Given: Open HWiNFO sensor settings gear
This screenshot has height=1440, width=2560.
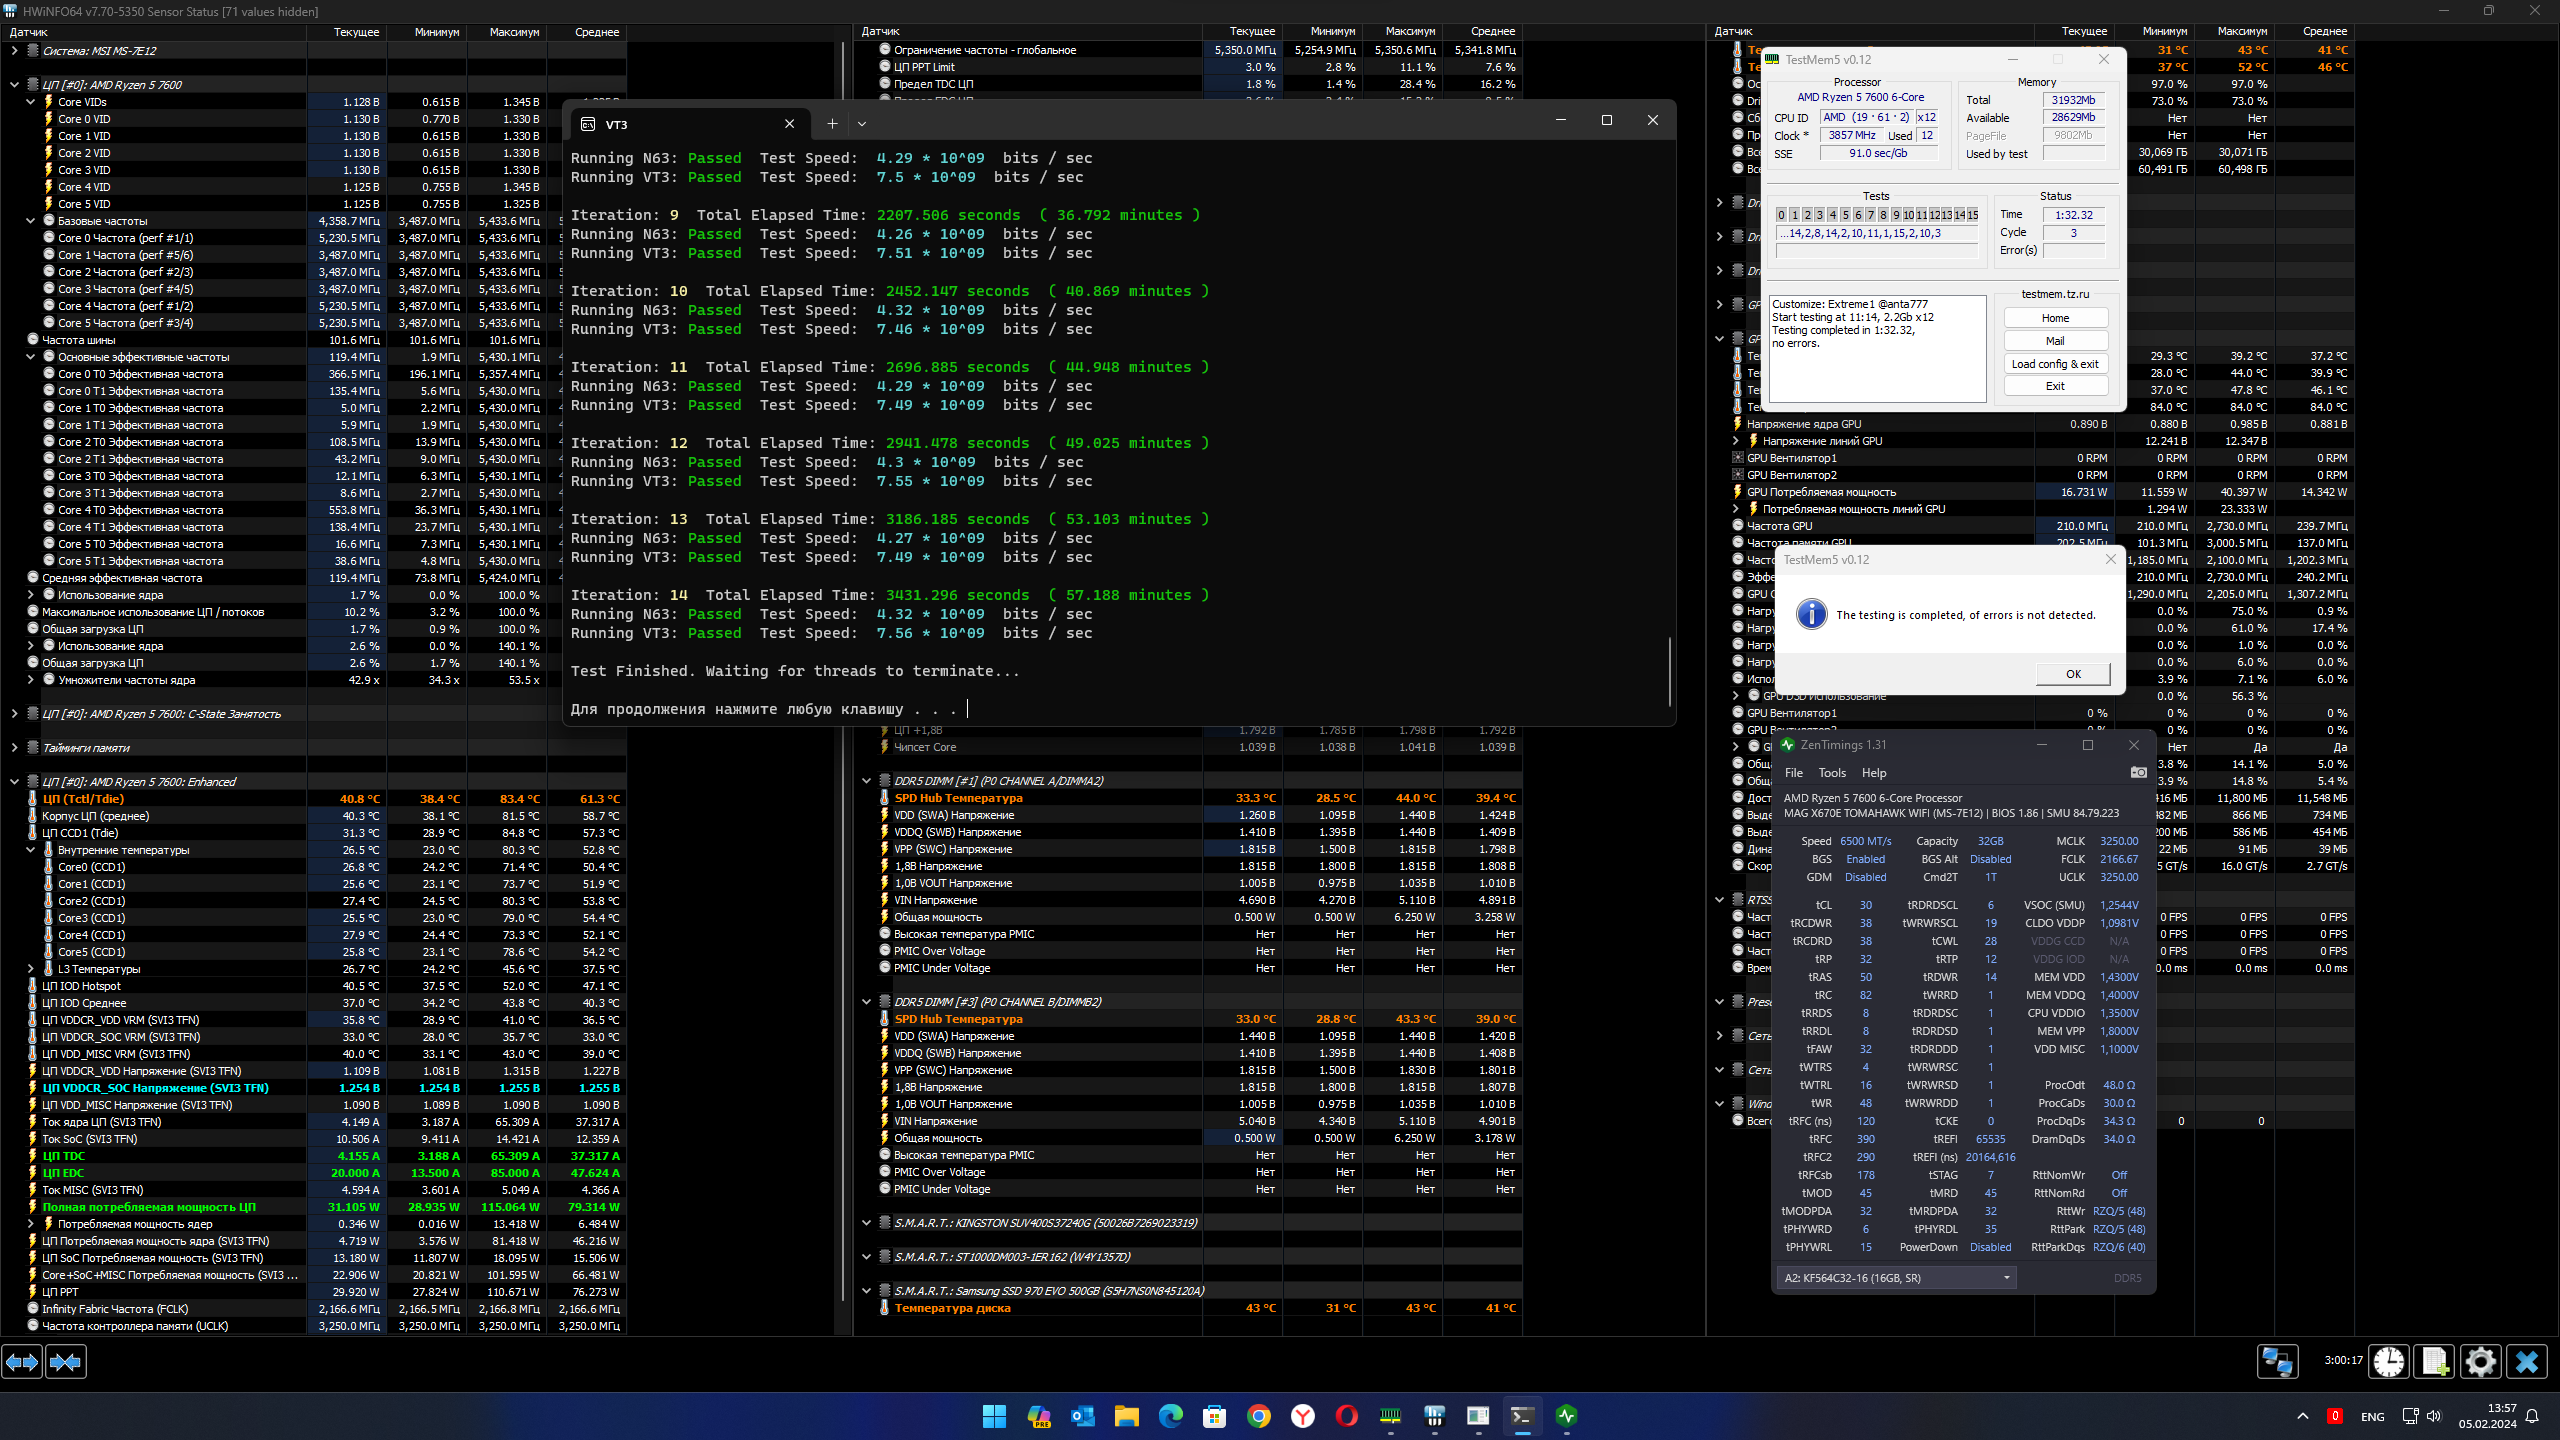Looking at the screenshot, I should (x=2481, y=1361).
